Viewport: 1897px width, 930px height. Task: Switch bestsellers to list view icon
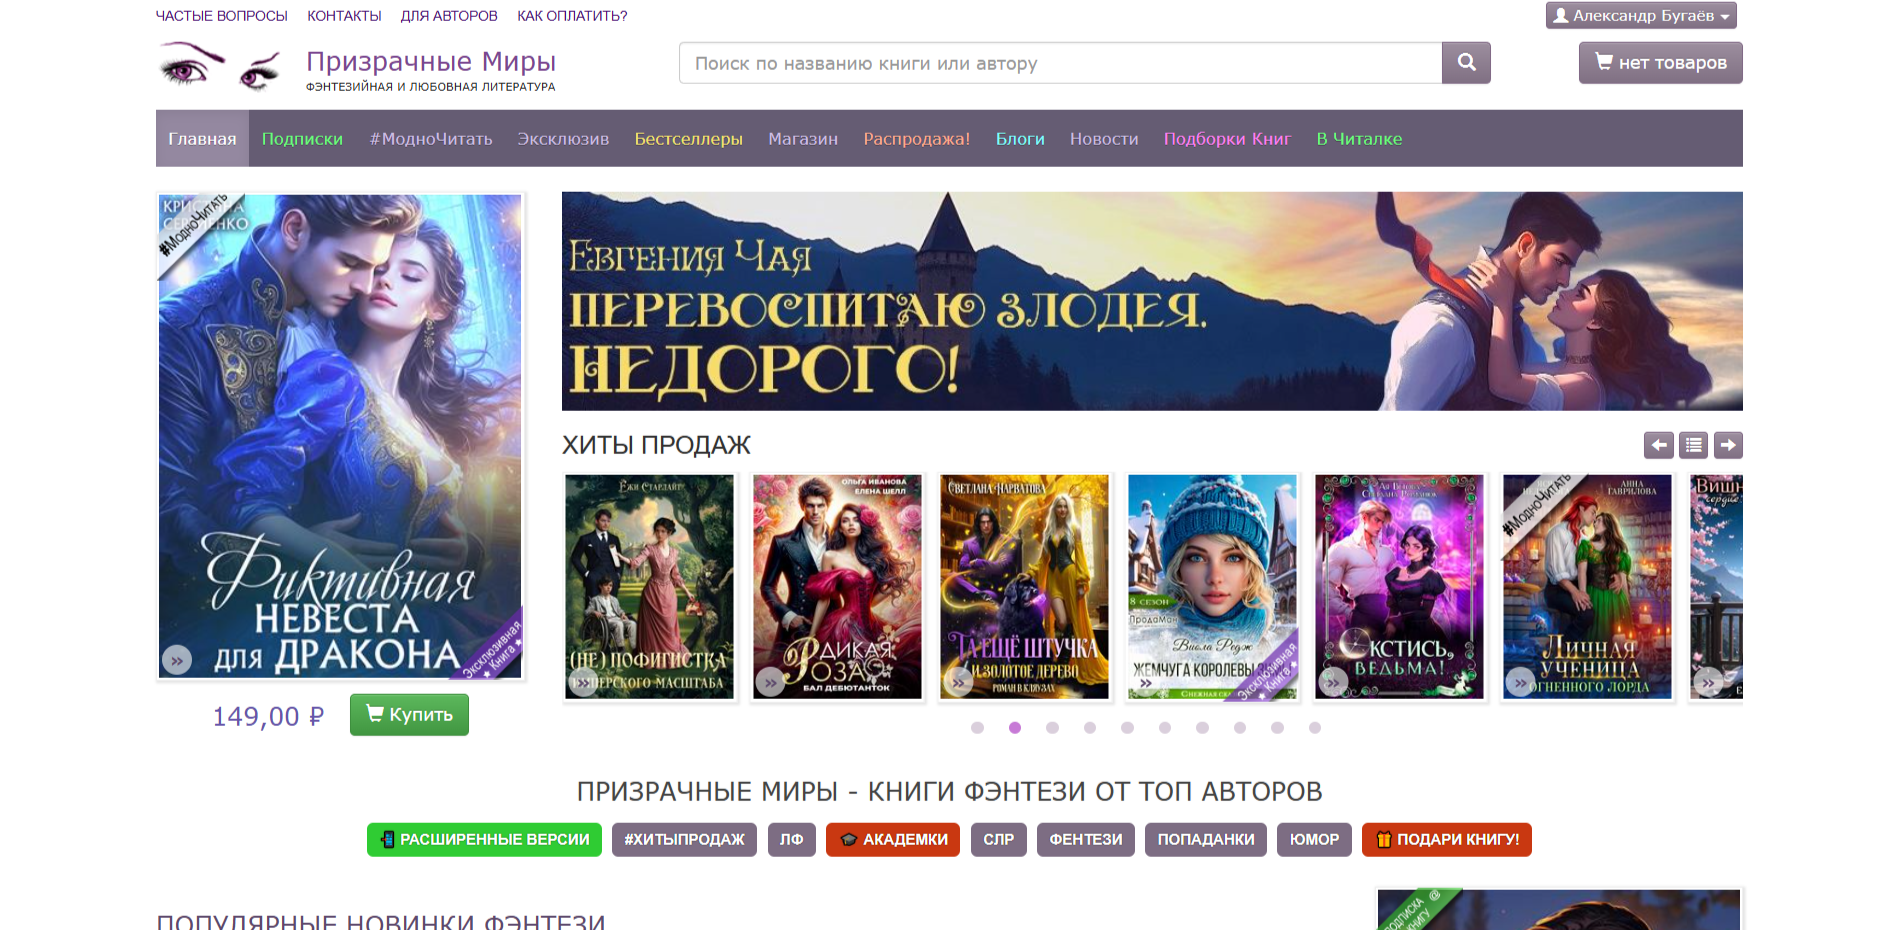point(1693,445)
